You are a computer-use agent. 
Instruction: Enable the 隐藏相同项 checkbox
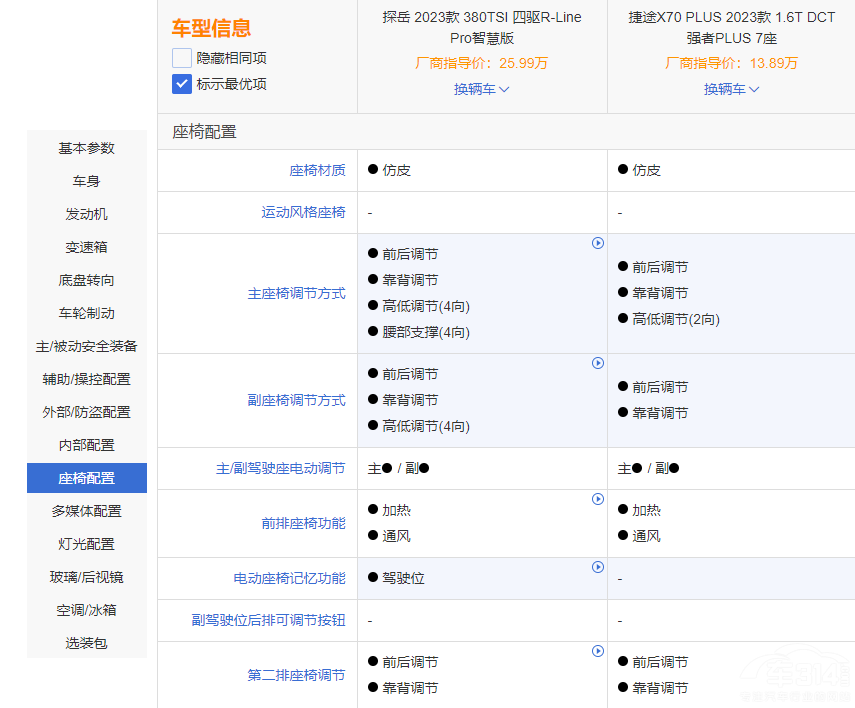coord(181,58)
